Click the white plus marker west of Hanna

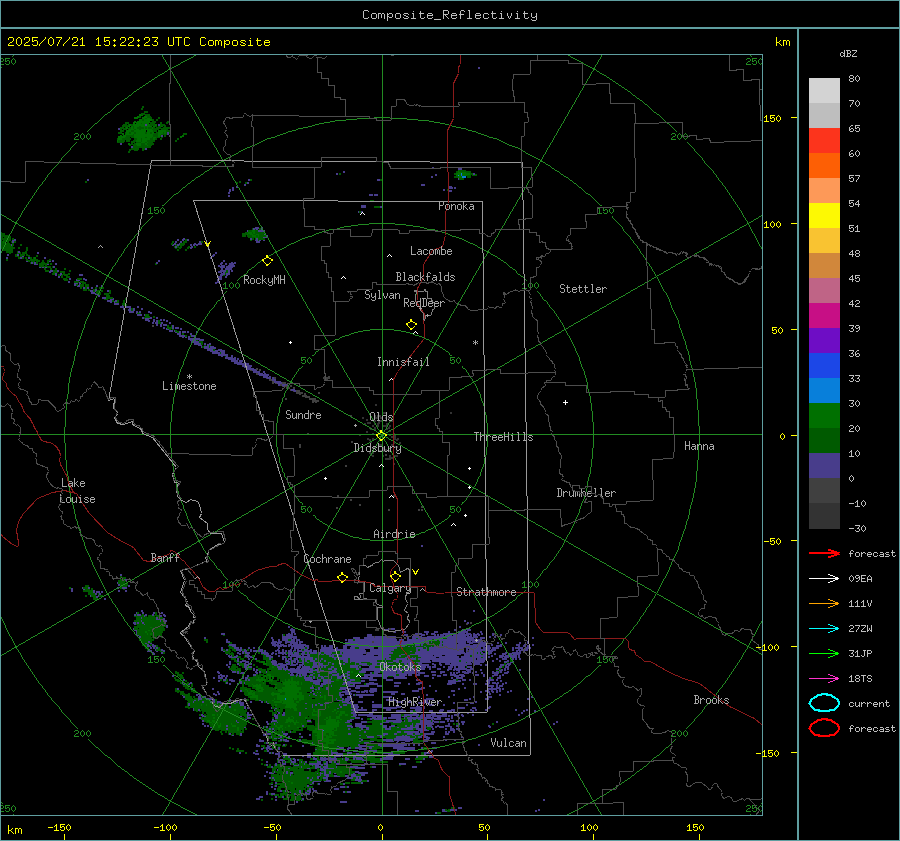565,402
